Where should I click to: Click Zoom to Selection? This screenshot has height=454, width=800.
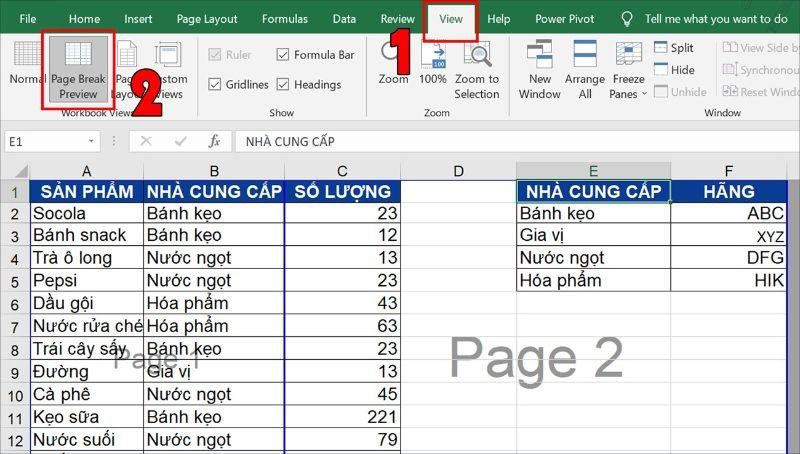(x=477, y=71)
